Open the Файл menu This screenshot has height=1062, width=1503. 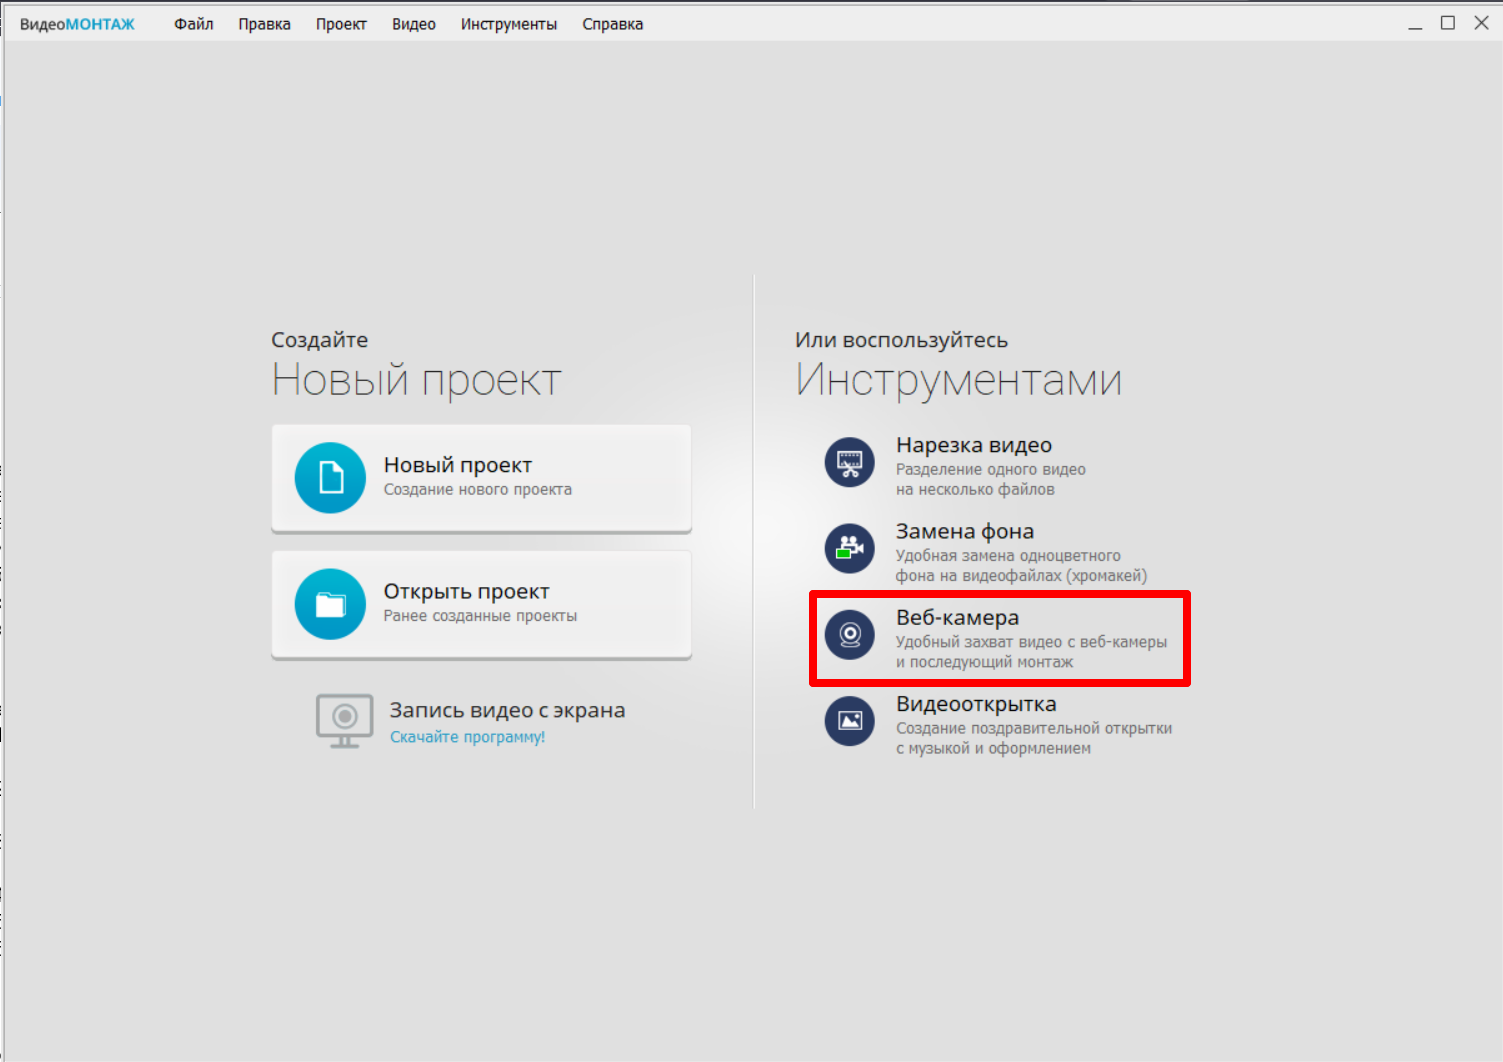click(193, 24)
